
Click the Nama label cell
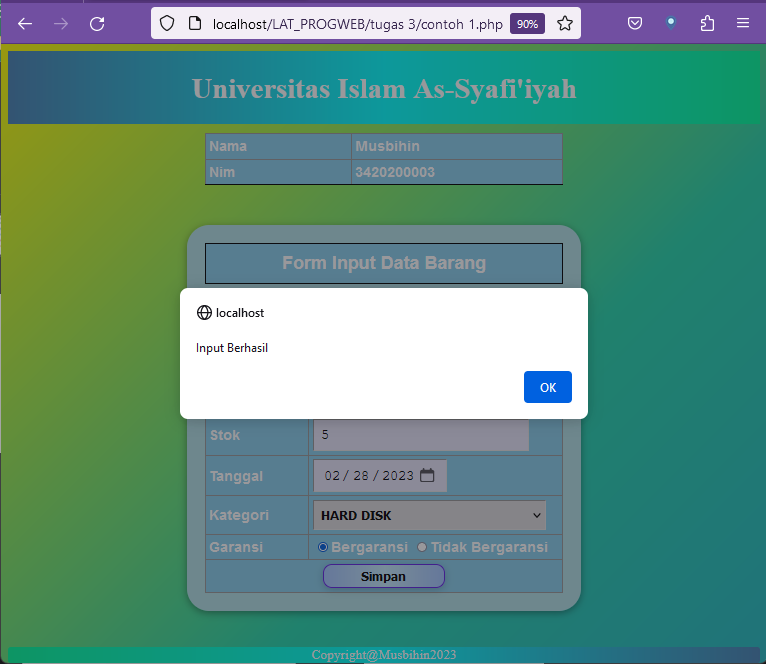point(278,146)
